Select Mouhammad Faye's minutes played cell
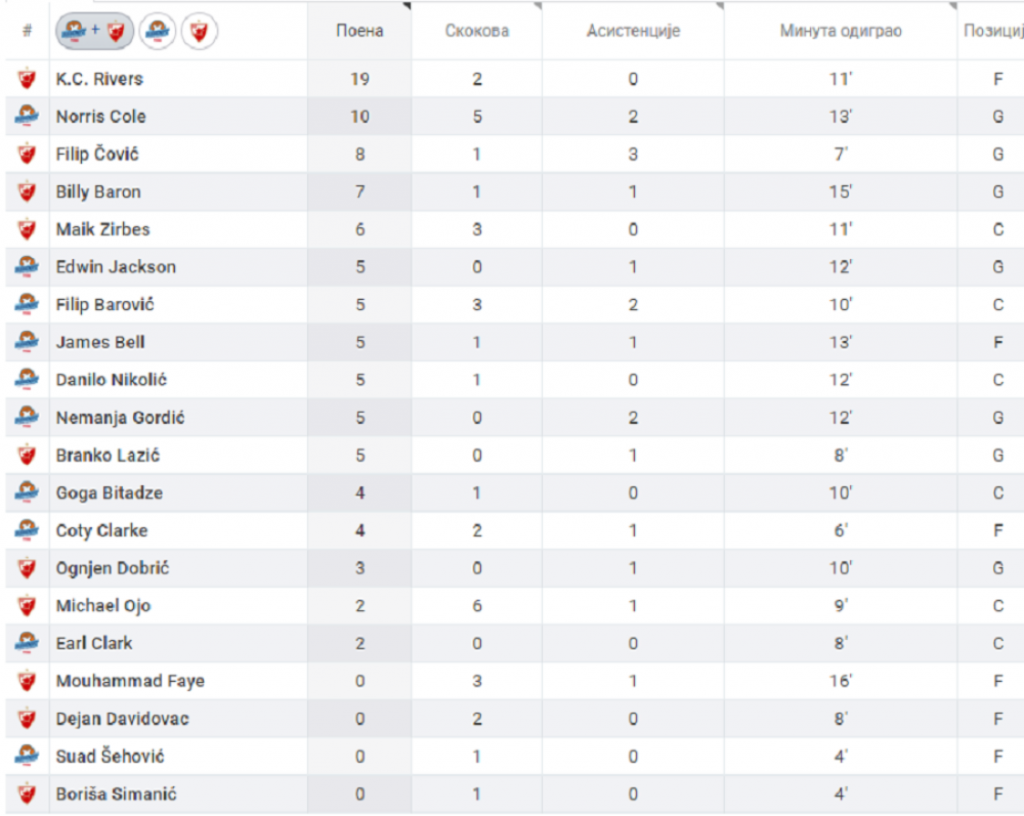The height and width of the screenshot is (816, 1024). 840,681
